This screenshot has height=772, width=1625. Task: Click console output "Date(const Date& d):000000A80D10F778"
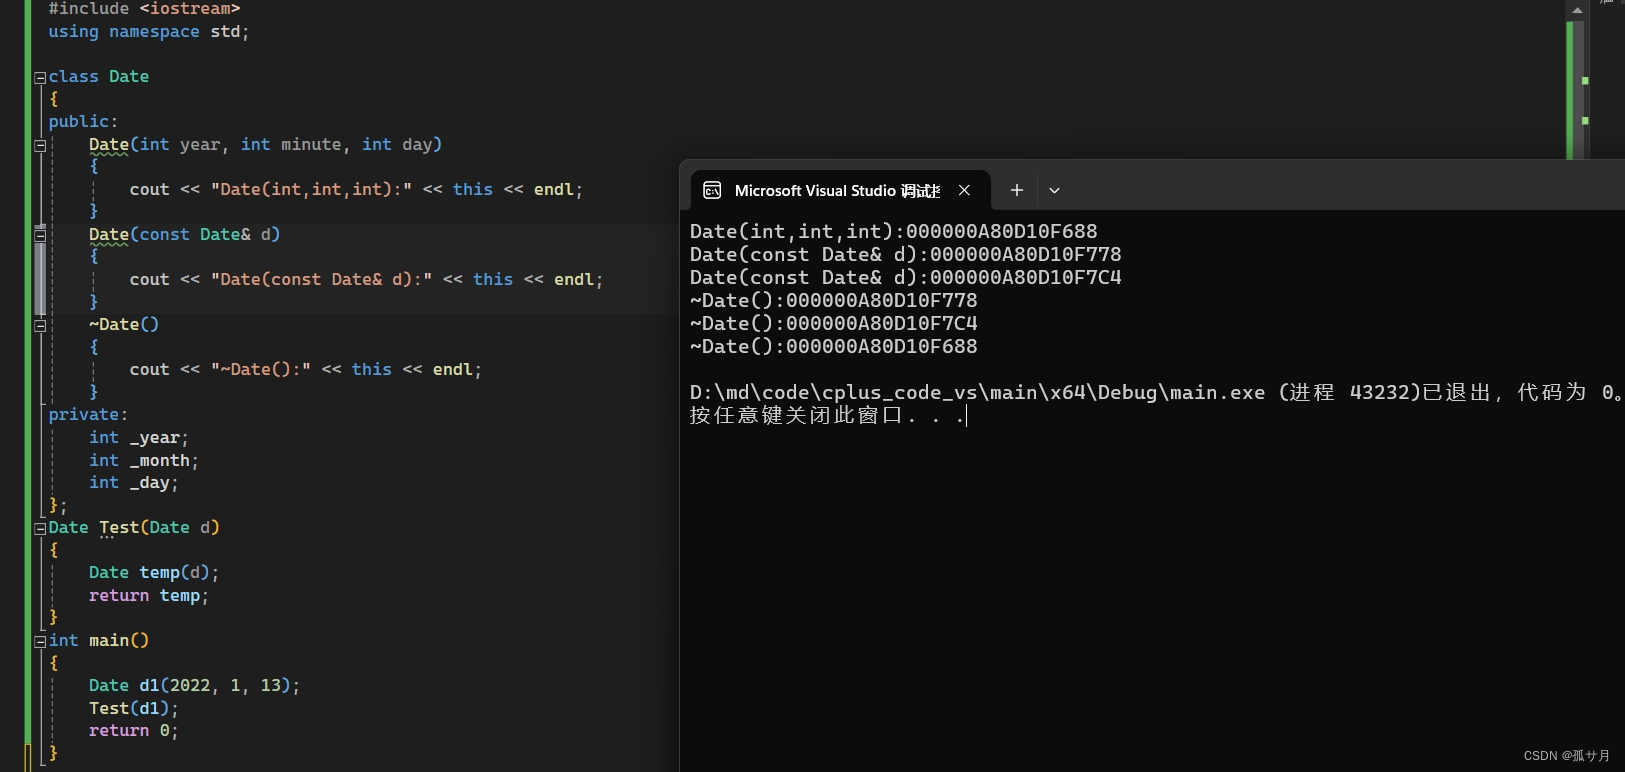click(x=906, y=255)
